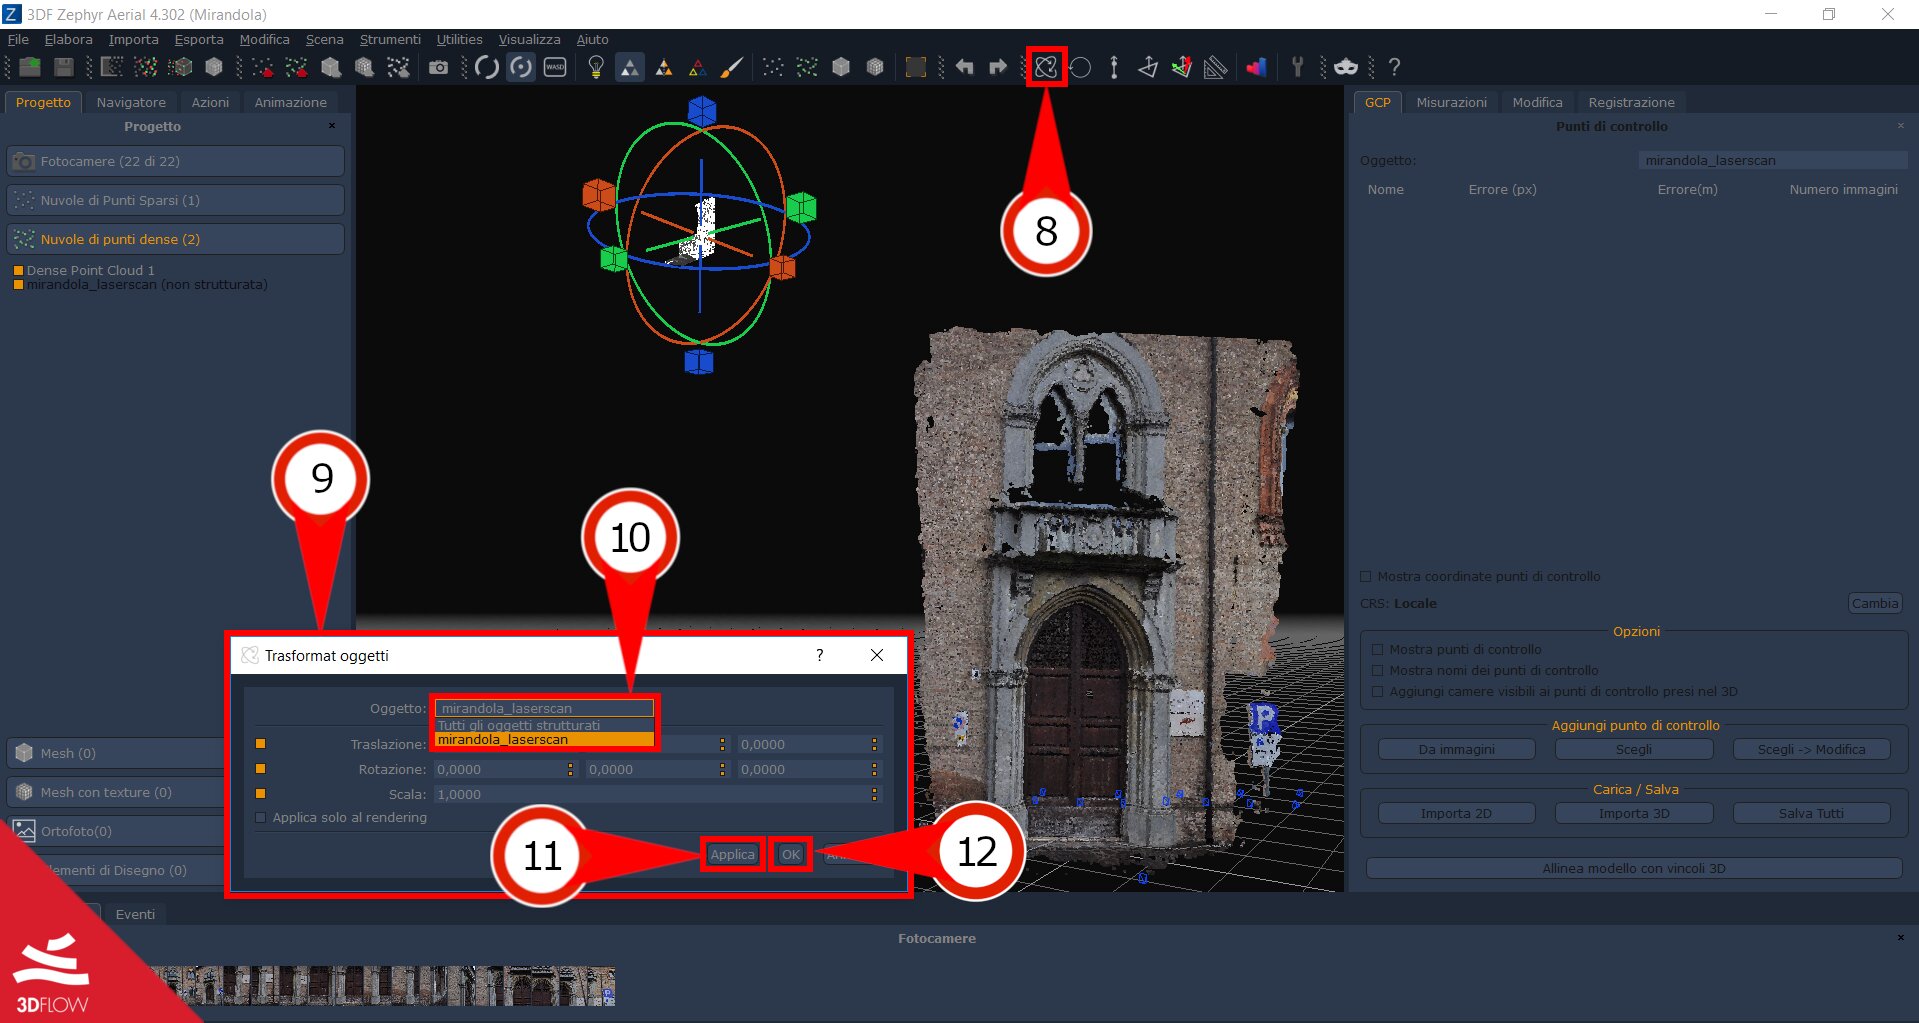This screenshot has height=1023, width=1919.
Task: Open the Trasformat oggetti tool icon
Action: click(x=1046, y=67)
